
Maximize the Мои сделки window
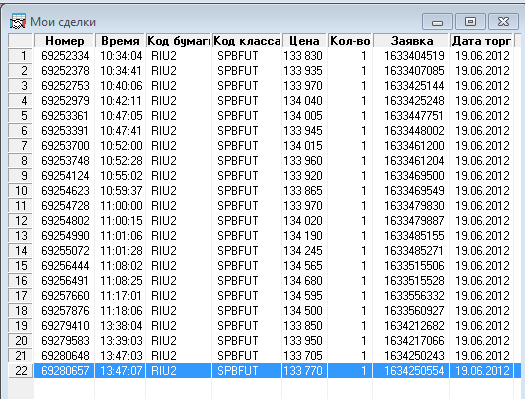click(x=470, y=22)
